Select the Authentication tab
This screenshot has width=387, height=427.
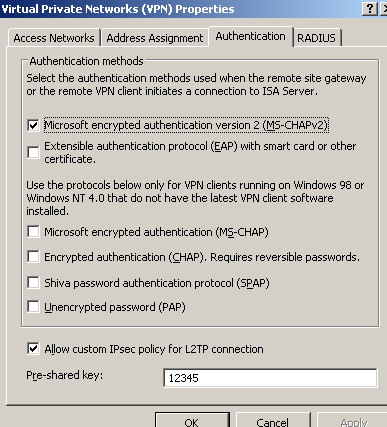(x=251, y=36)
